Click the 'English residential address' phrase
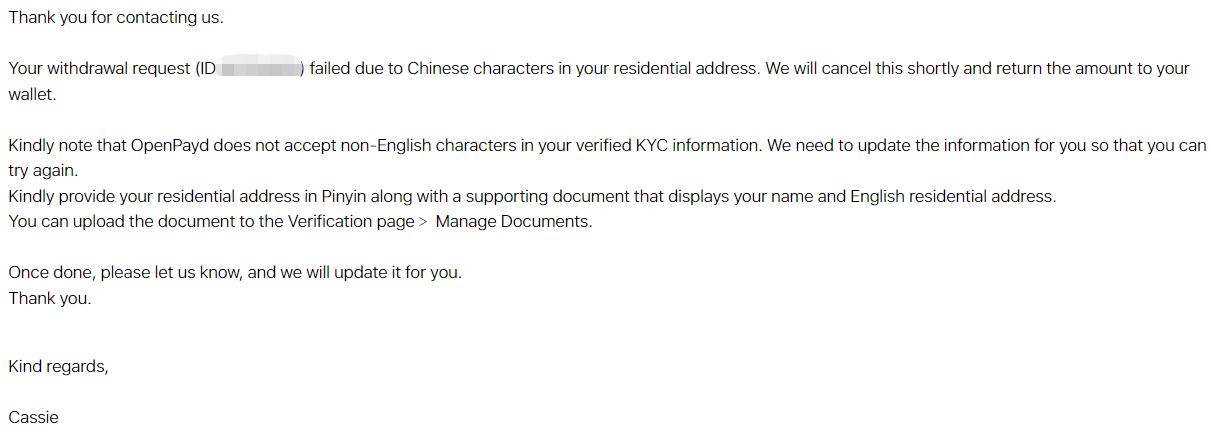Viewport: 1211px width, 442px height. (952, 196)
